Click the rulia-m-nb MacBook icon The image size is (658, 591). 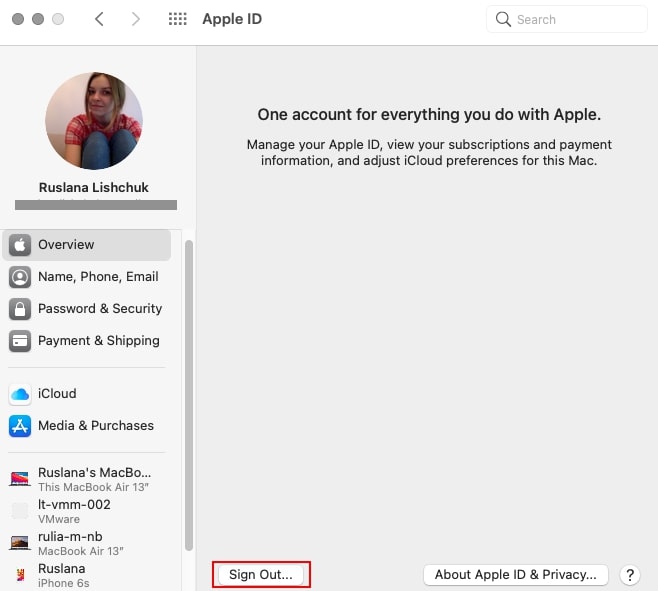tap(20, 543)
